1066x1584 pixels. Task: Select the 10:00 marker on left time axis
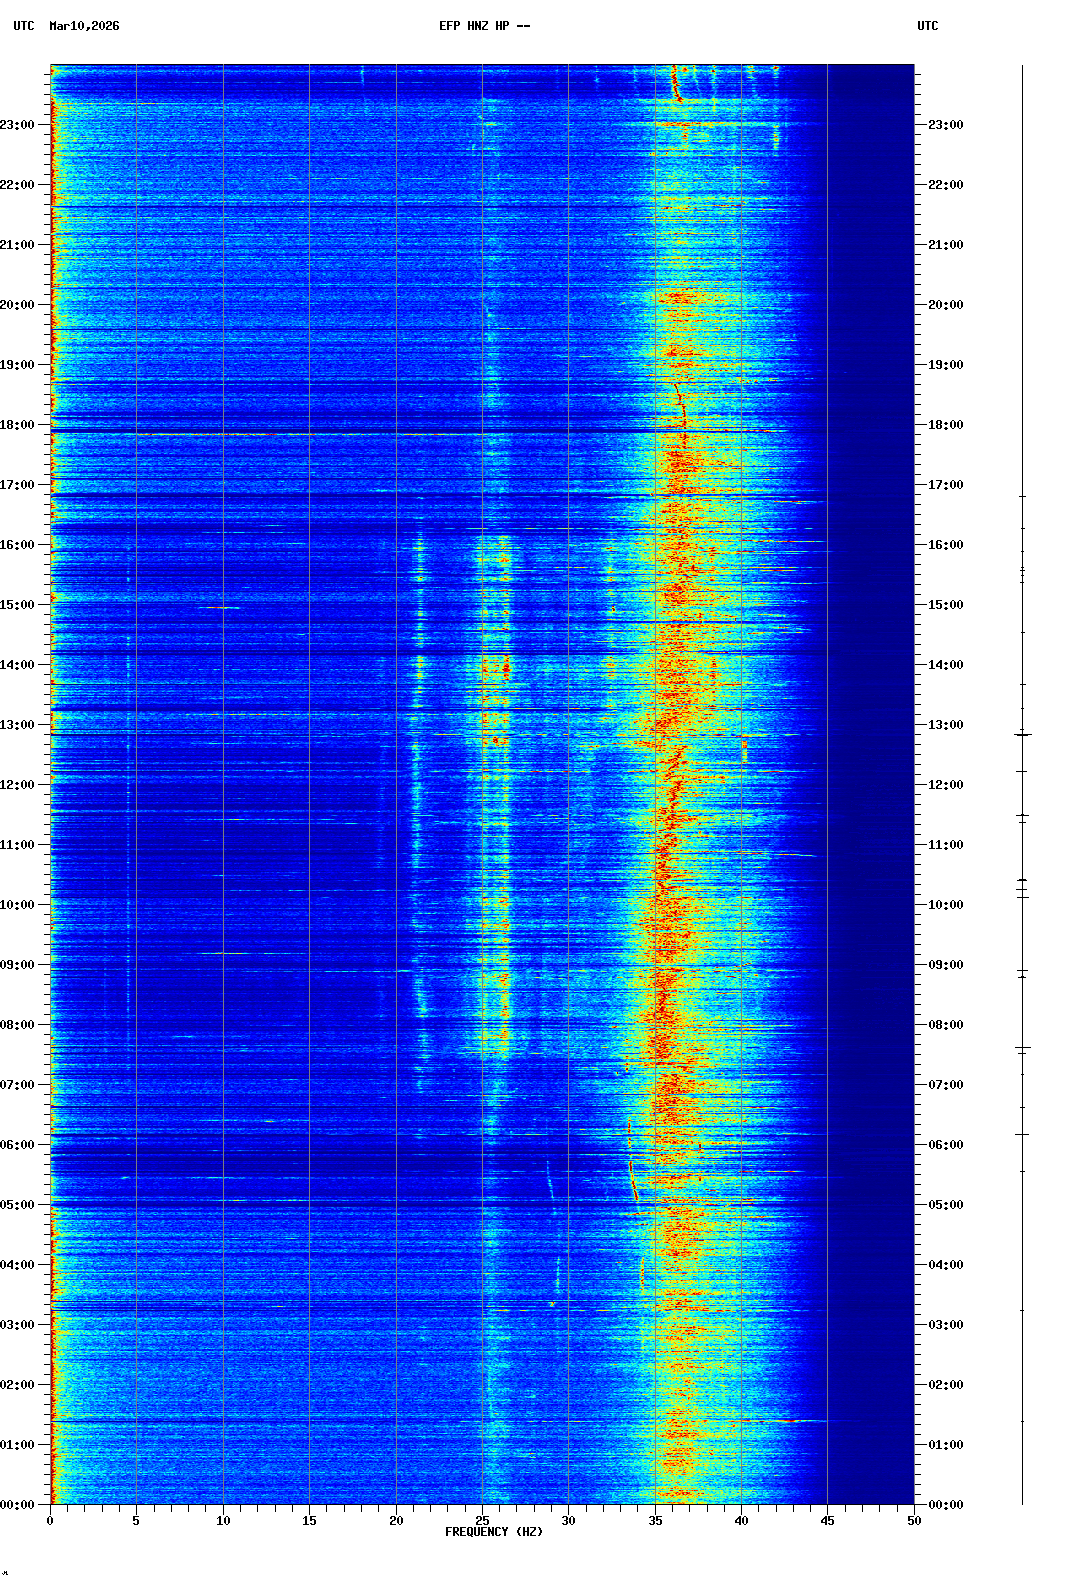click(18, 905)
